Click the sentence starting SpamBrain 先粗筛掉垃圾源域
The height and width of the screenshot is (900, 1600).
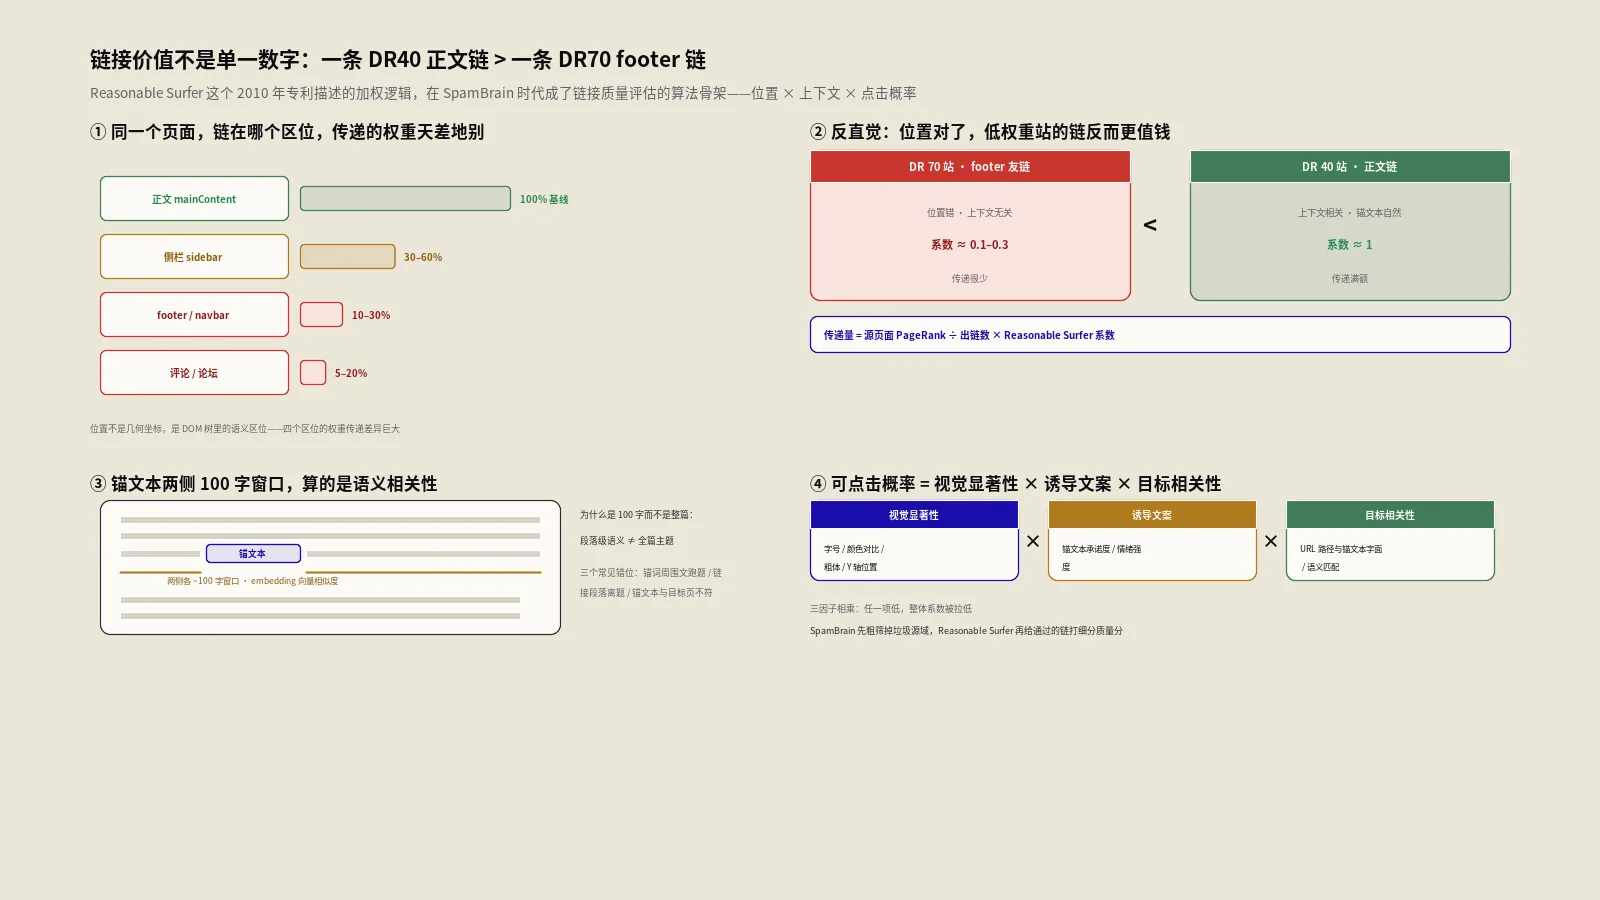pyautogui.click(x=966, y=631)
